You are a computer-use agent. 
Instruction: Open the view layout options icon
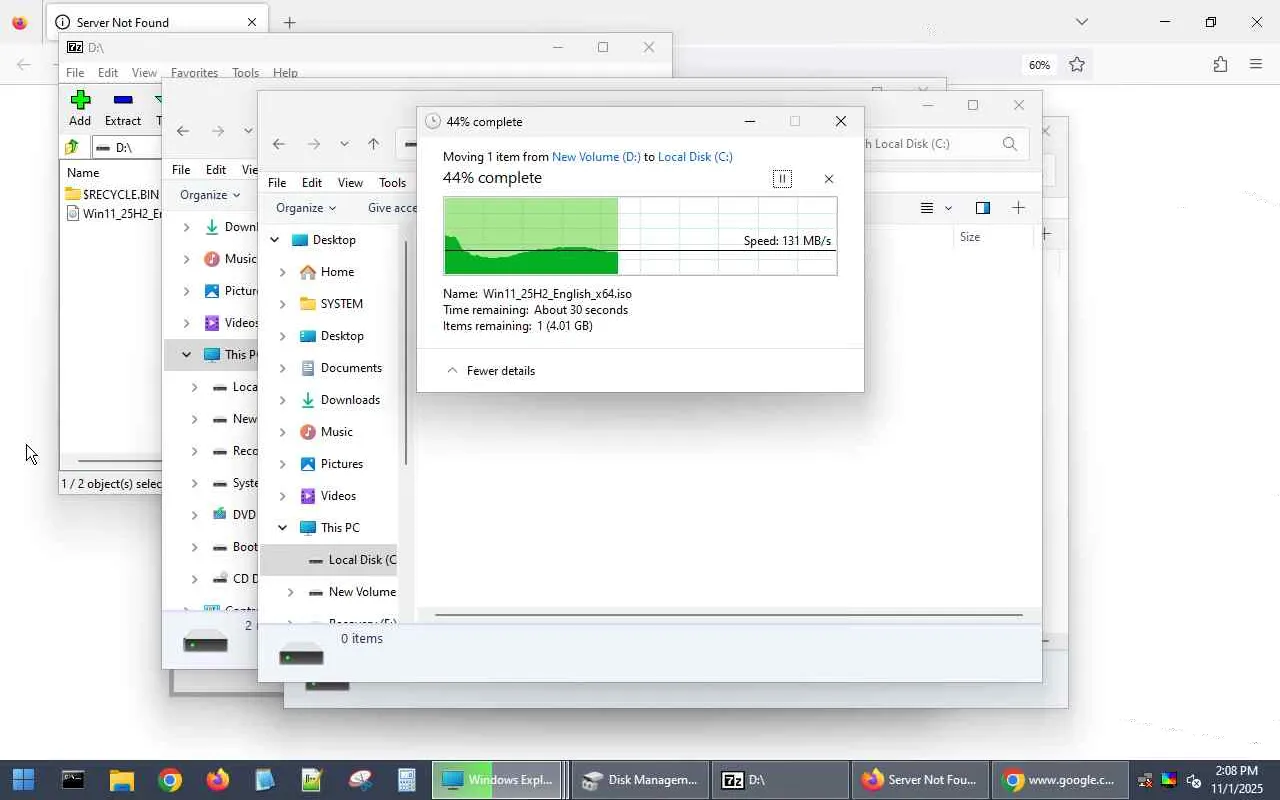[x=927, y=208]
